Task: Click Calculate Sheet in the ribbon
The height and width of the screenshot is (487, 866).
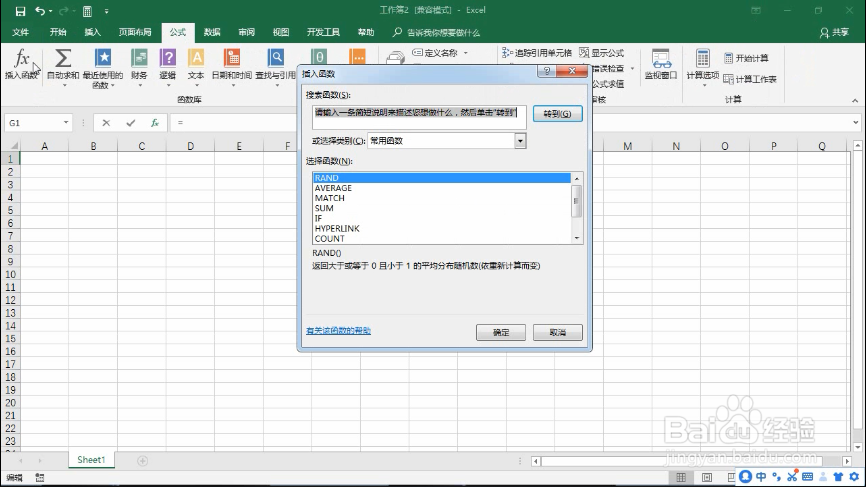Action: [750, 79]
